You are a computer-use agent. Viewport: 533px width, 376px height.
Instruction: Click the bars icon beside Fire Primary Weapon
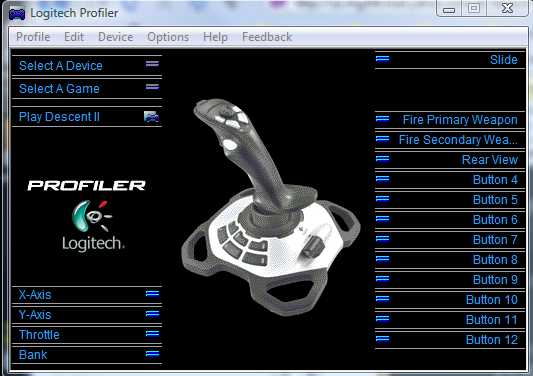coord(382,119)
